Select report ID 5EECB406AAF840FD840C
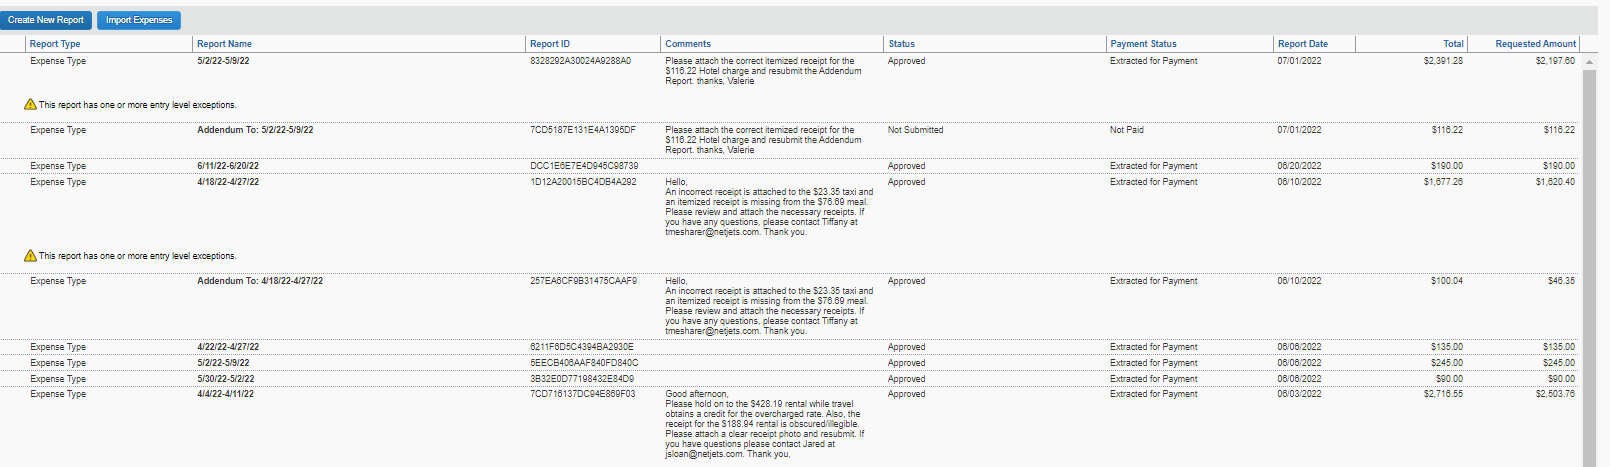The height and width of the screenshot is (467, 1610). point(584,363)
